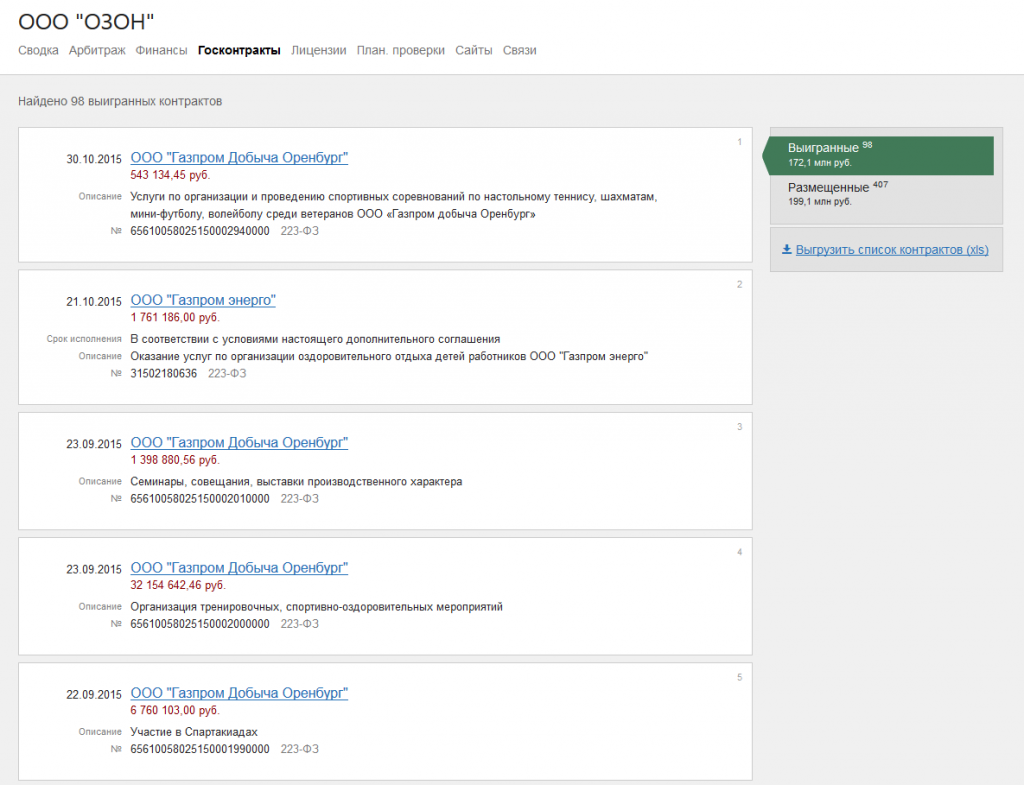Image resolution: width=1024 pixels, height=785 pixels.
Task: Go to the Лицензии tab
Action: coord(319,50)
